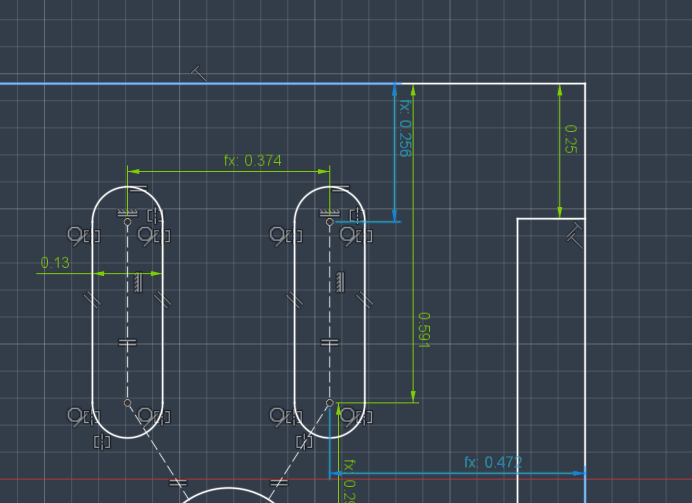This screenshot has height=503, width=692.
Task: Click the tangent constraint at left slot's lower-left corner
Action: (76, 417)
